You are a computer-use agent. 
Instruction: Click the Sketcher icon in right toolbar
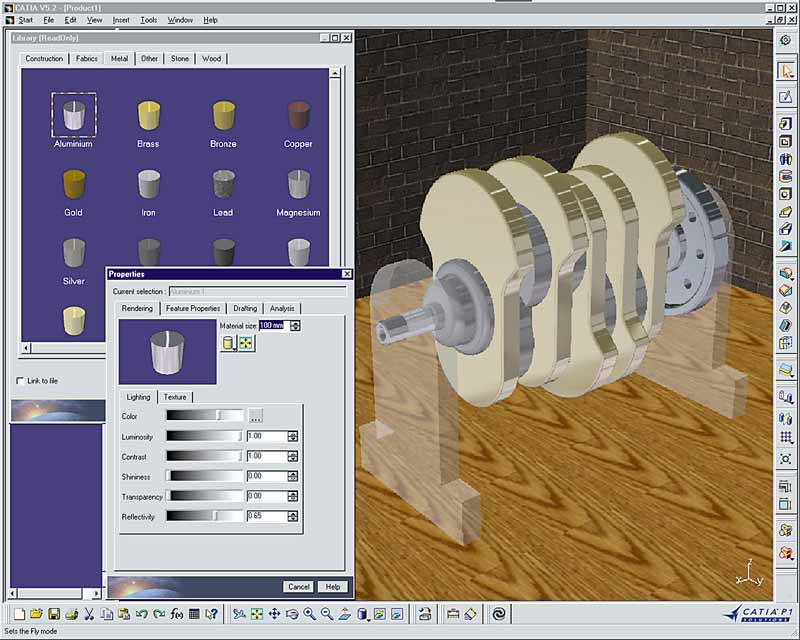pos(786,96)
